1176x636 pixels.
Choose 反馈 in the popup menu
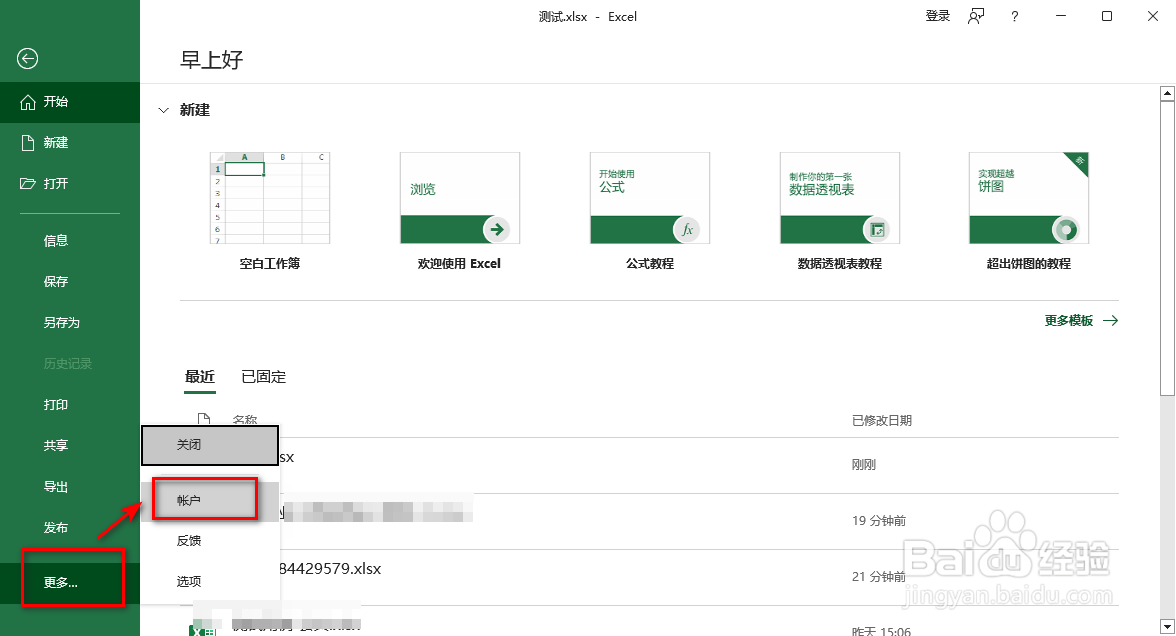click(210, 541)
